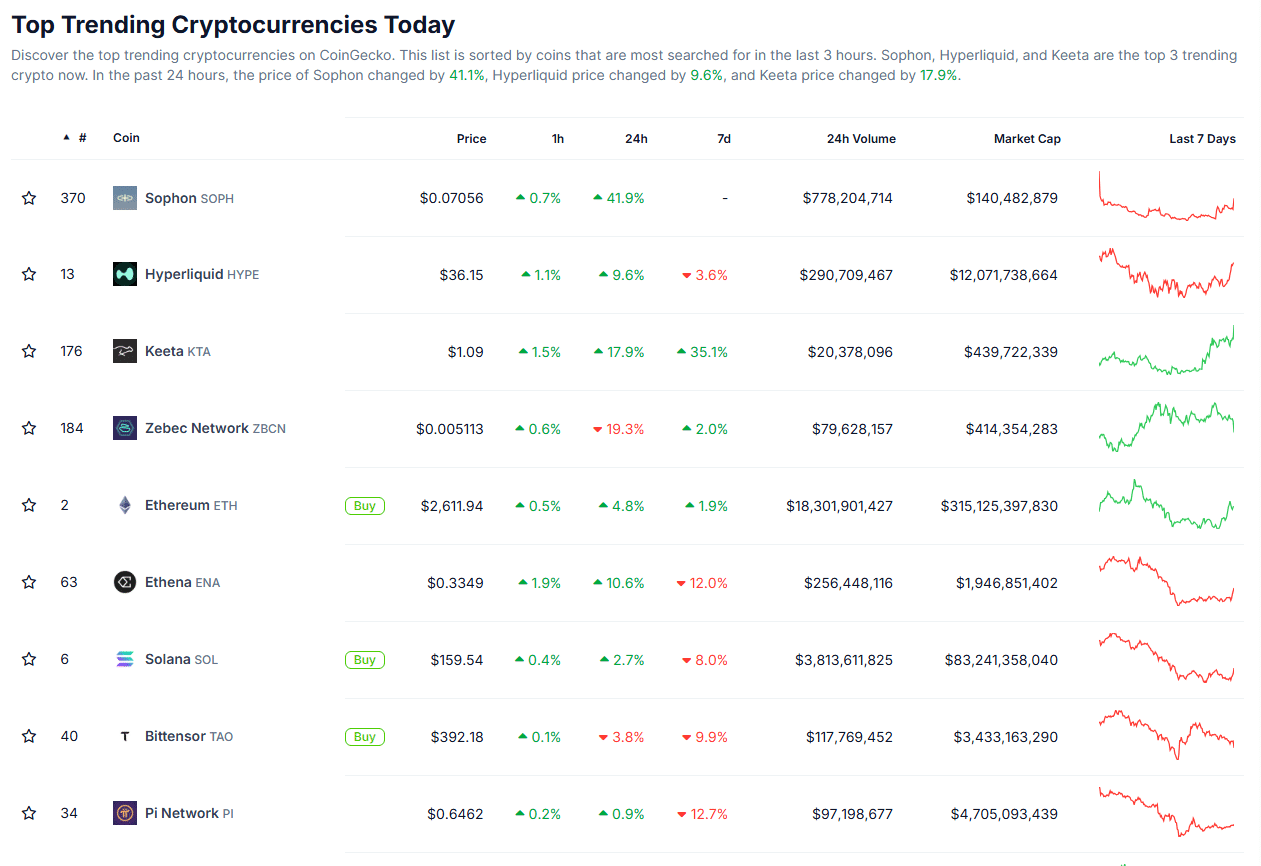The image size is (1261, 866).
Task: Click the Ethereum diamond logo icon
Action: coord(124,505)
